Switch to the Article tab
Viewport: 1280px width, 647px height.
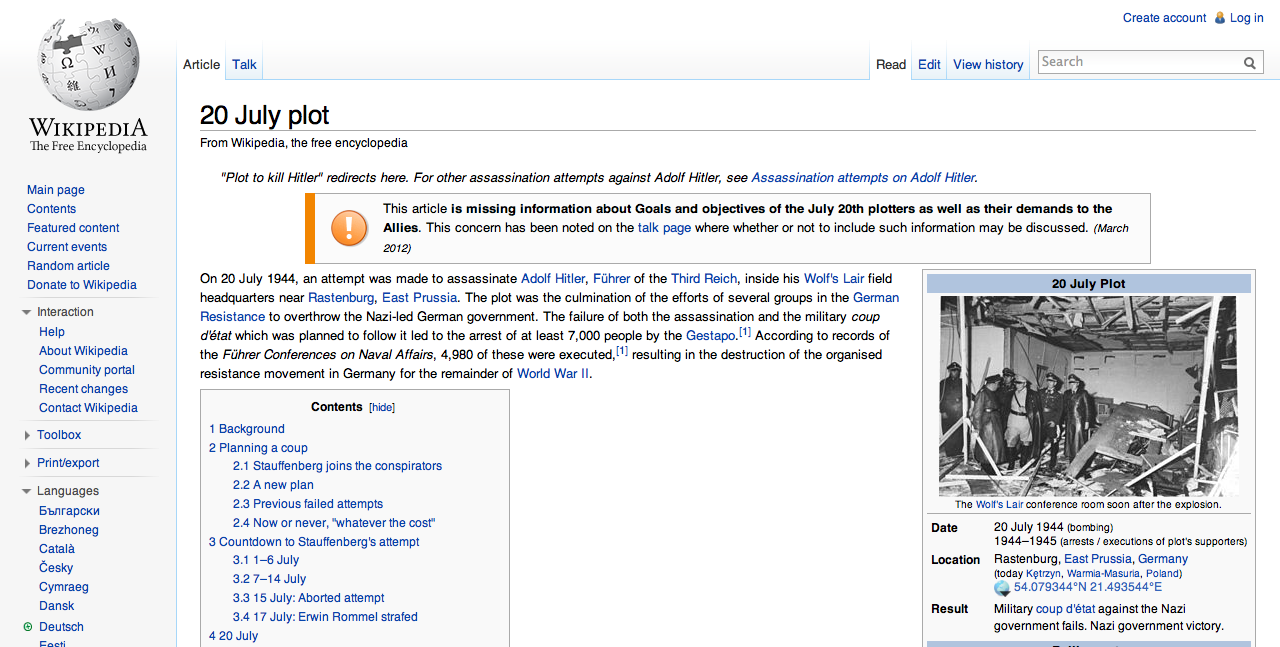[x=201, y=64]
